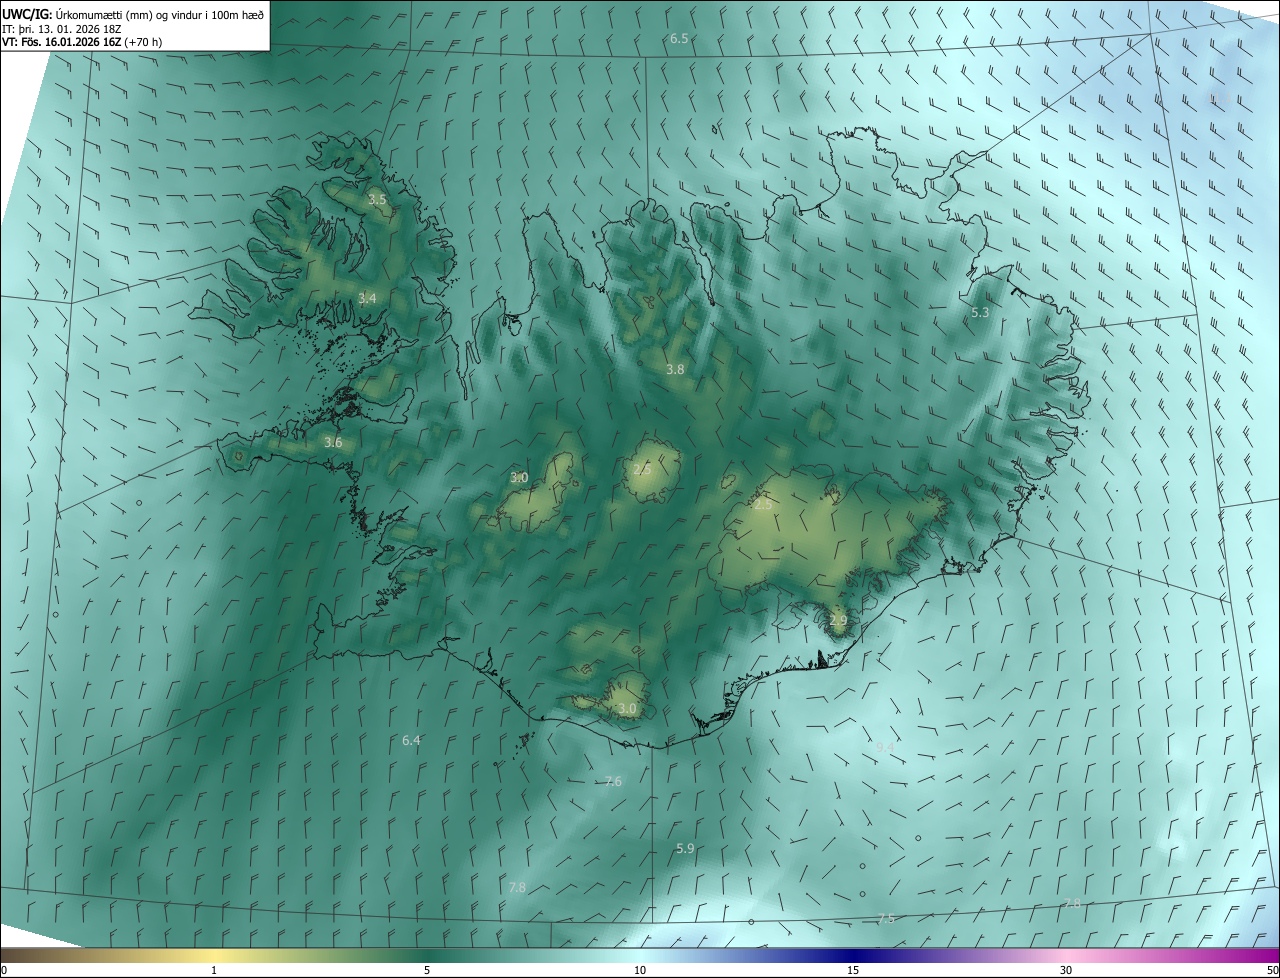Select the colorbar tick label 50
Screen dimensions: 1280x978
pyautogui.click(x=1272, y=970)
